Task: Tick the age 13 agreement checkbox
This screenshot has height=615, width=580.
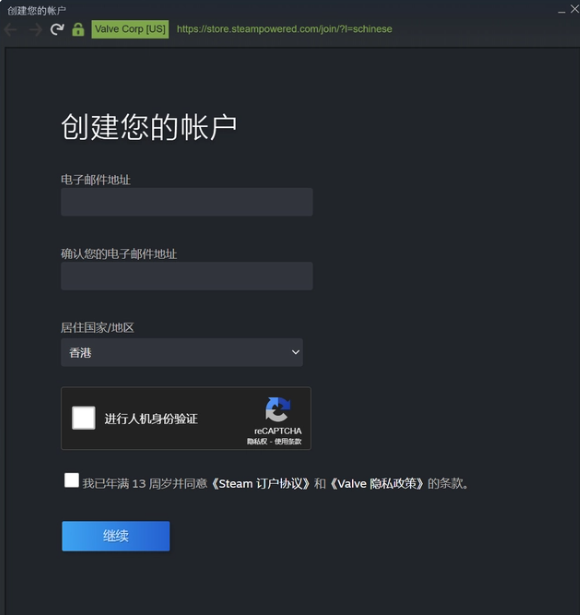Action: pos(71,480)
